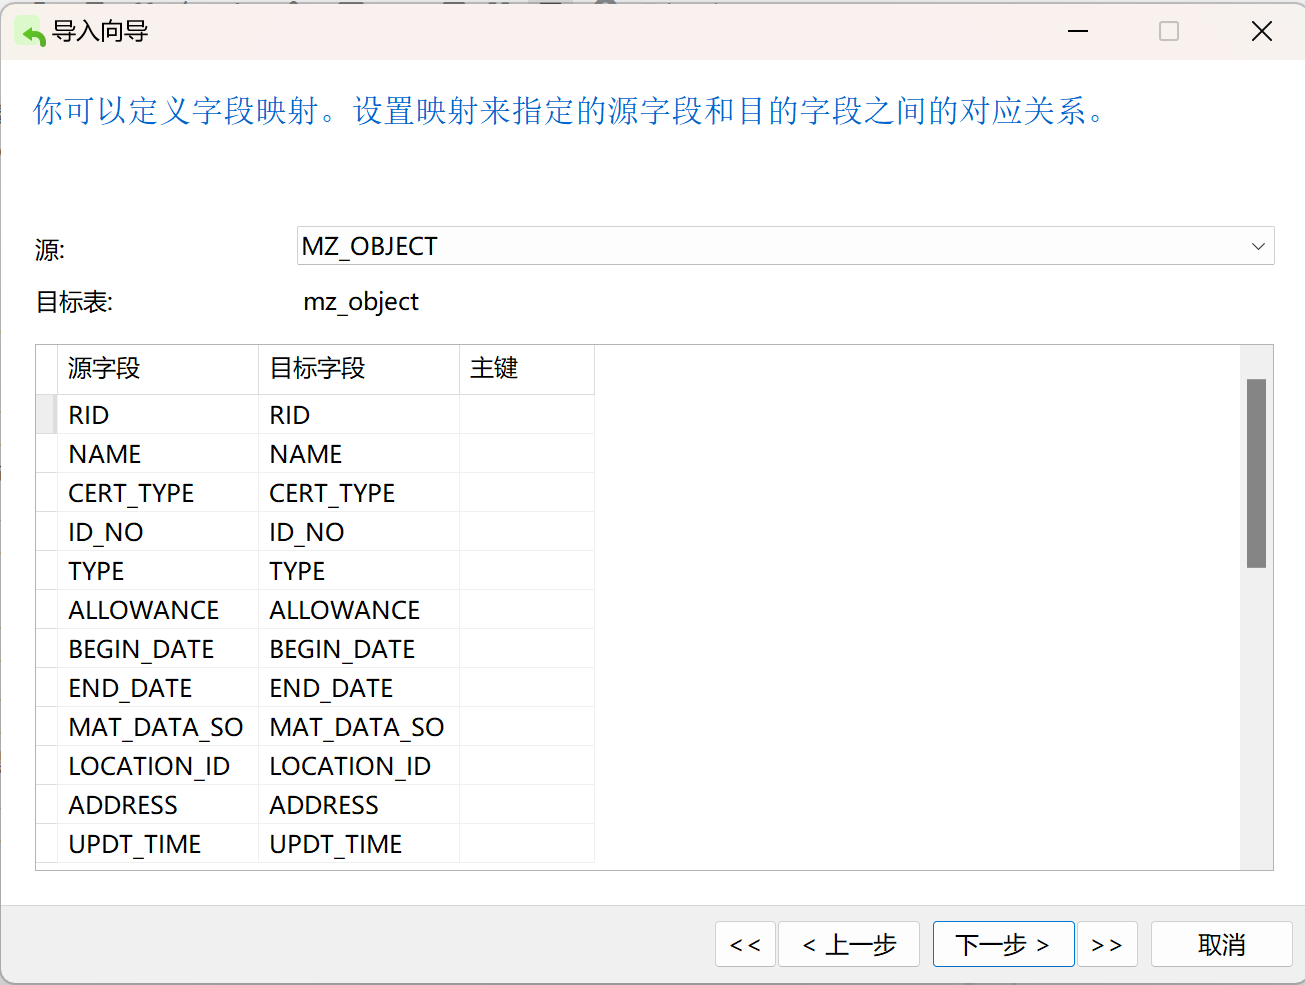
Task: Click the 源字段 column header
Action: click(158, 369)
